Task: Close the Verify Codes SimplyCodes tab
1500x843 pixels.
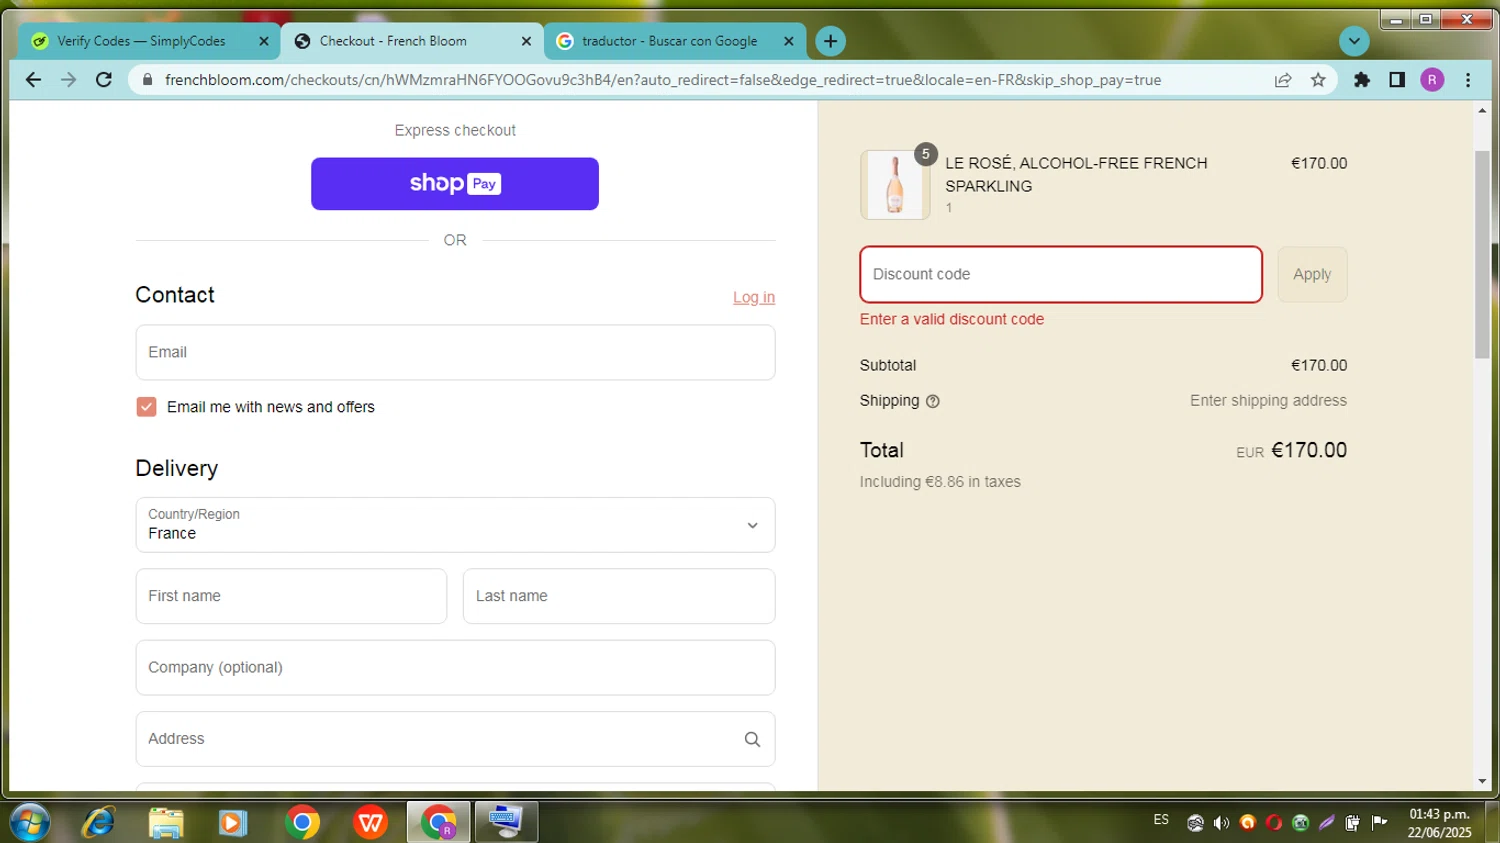Action: pos(264,41)
